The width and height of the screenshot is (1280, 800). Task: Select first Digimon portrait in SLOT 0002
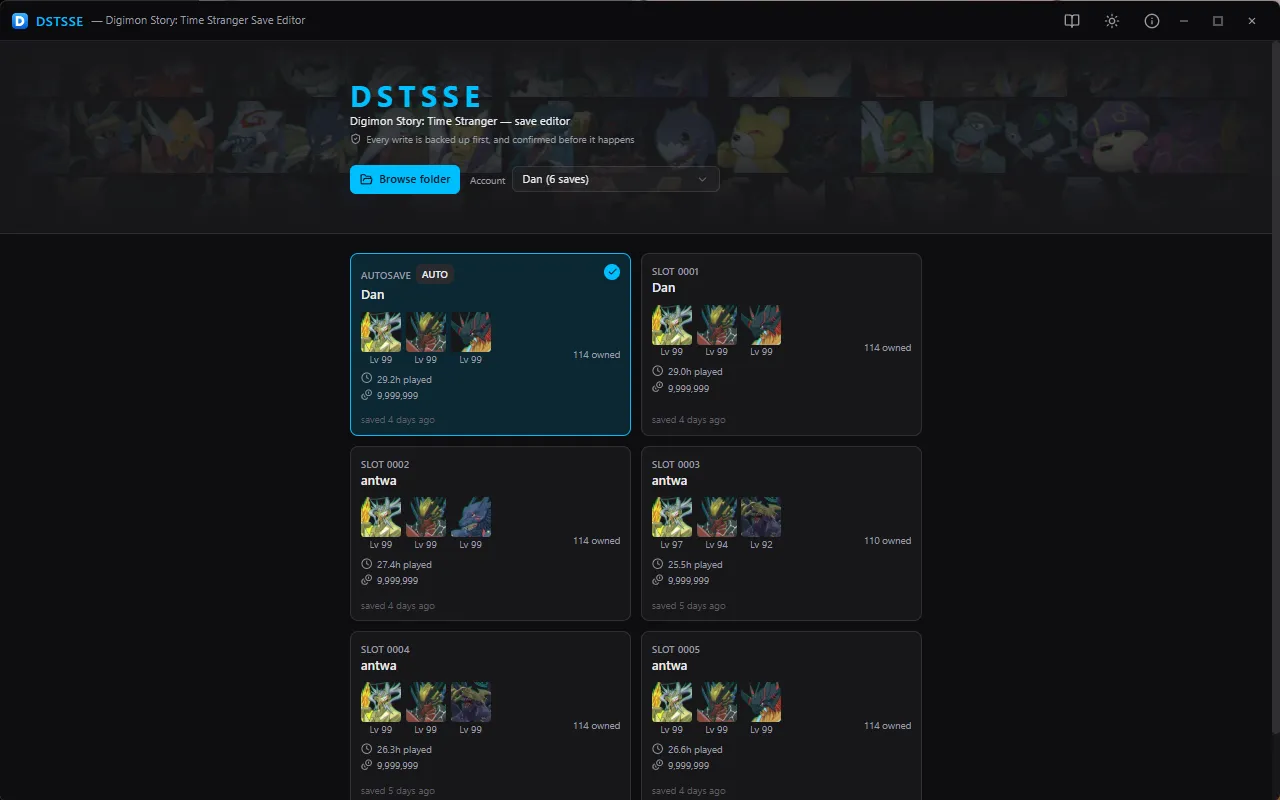click(x=381, y=517)
